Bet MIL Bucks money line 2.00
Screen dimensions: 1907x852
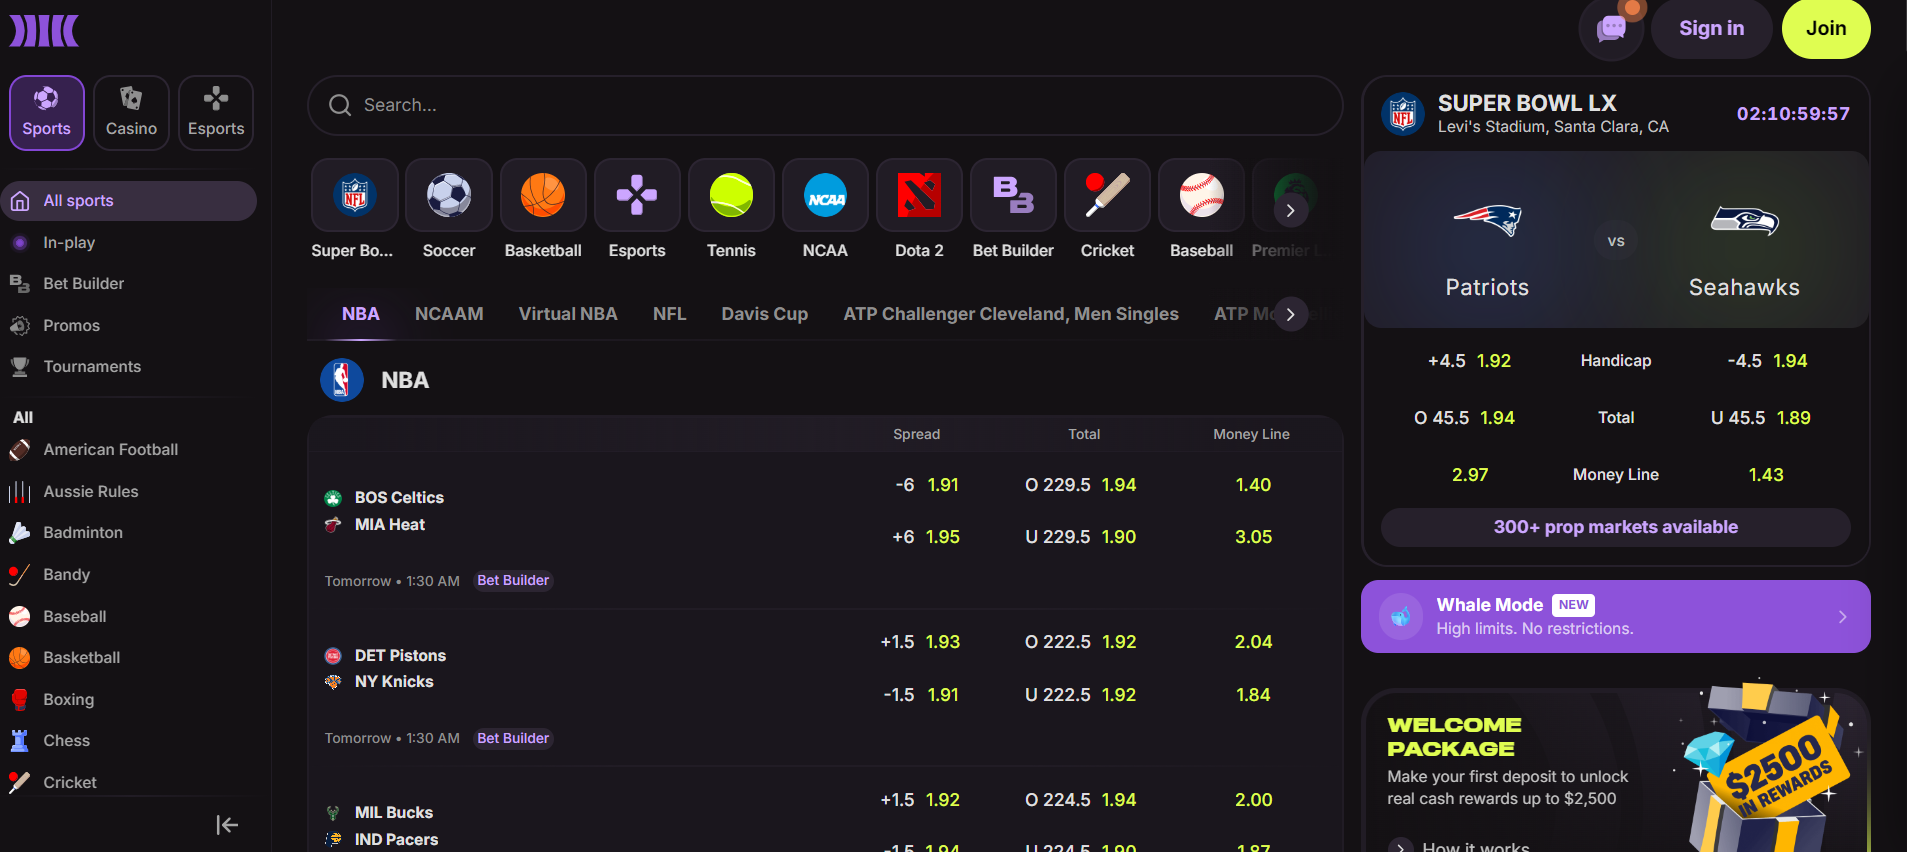pyautogui.click(x=1253, y=800)
